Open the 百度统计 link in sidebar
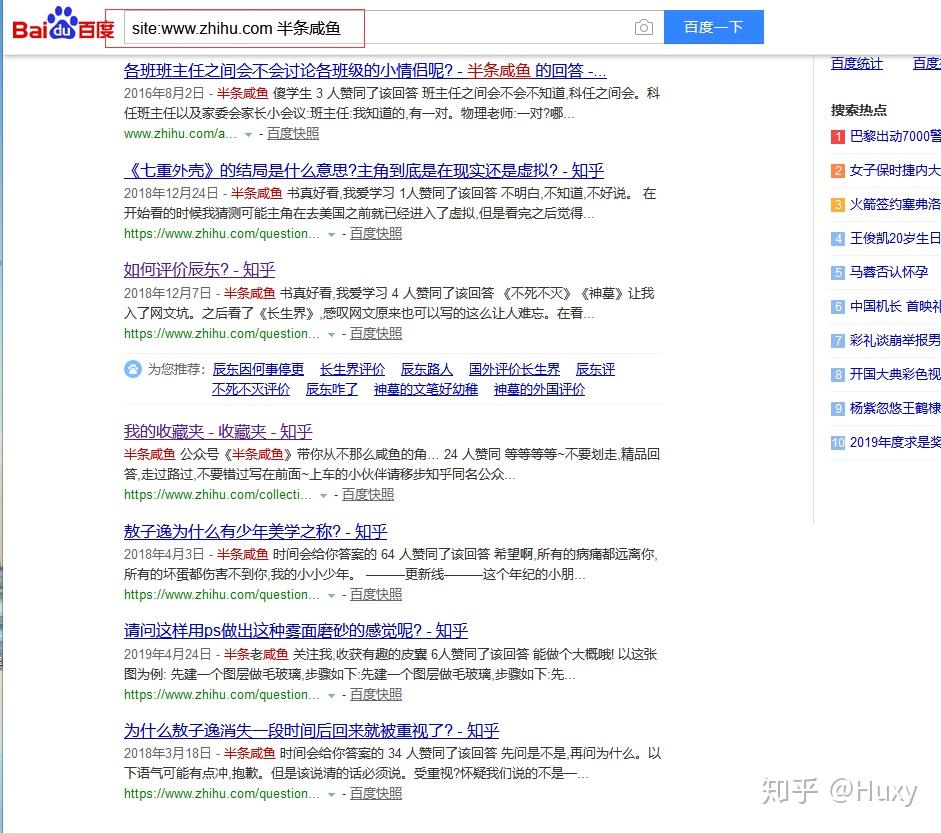This screenshot has width=941, height=833. [856, 64]
